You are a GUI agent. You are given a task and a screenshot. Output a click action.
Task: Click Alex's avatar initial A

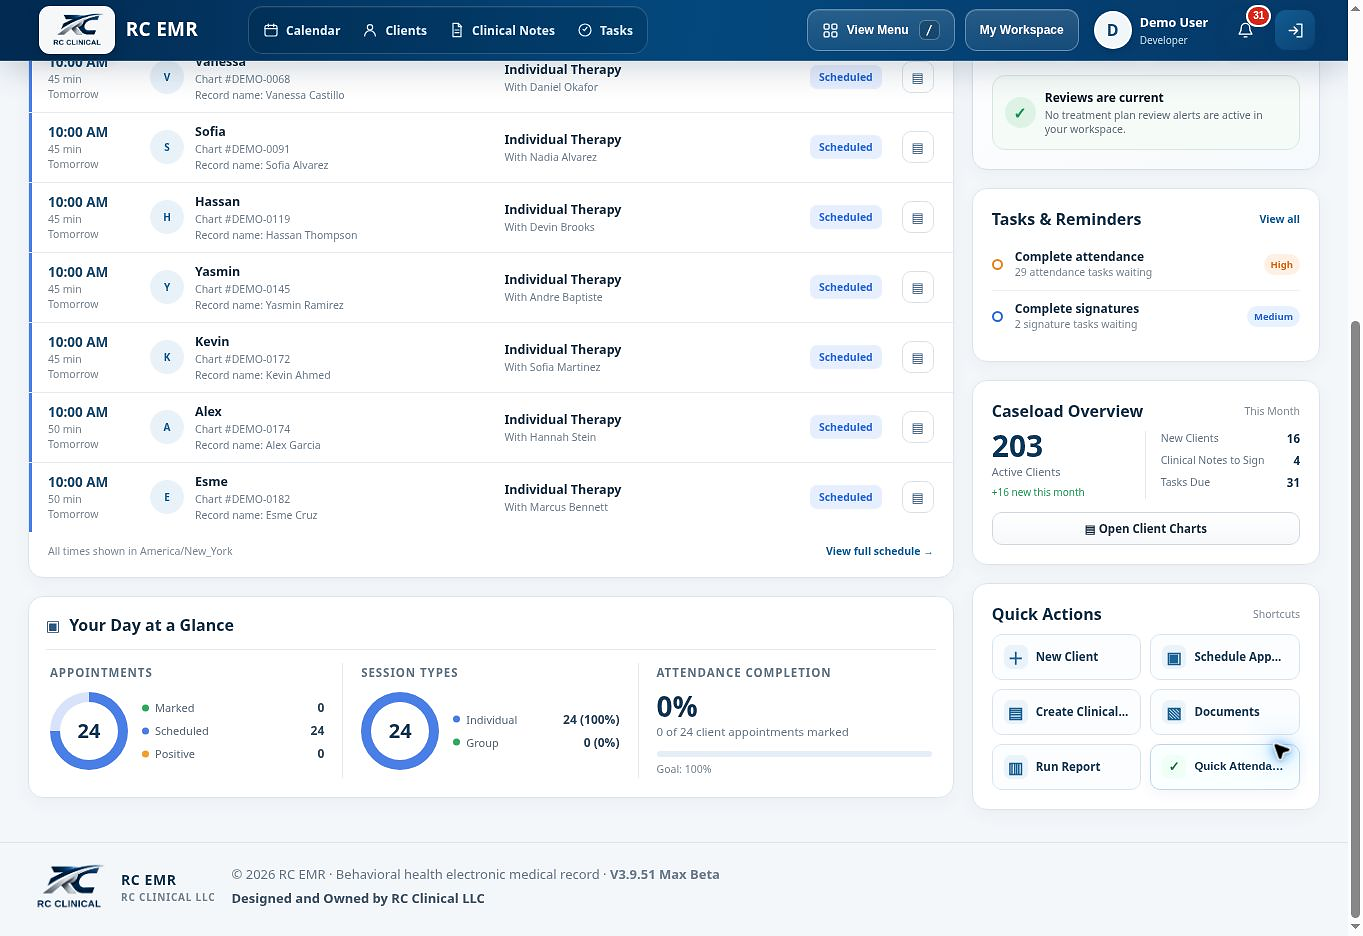[x=167, y=427]
